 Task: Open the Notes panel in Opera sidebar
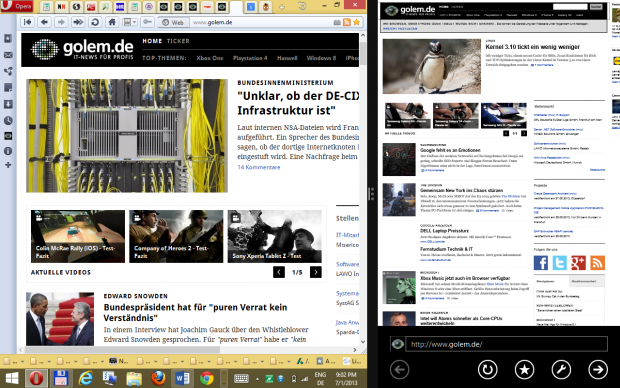click(8, 87)
